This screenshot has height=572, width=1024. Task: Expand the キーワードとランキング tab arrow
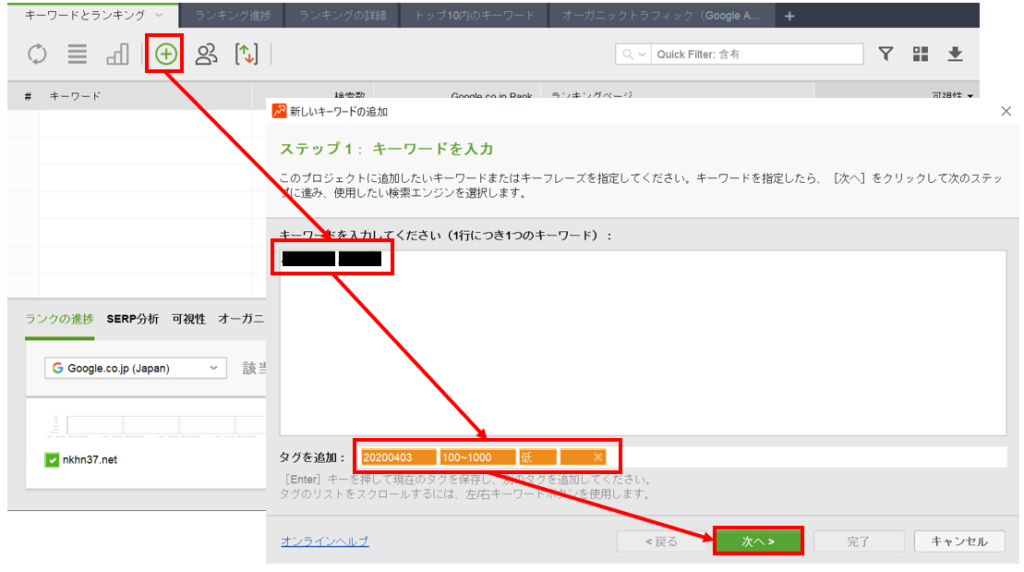tap(159, 14)
